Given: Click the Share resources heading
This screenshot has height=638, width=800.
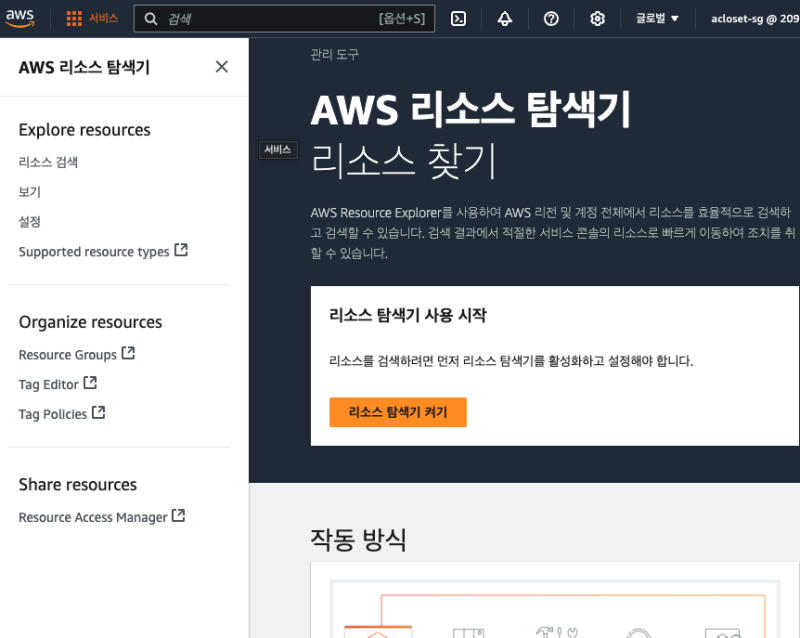Looking at the screenshot, I should (x=78, y=484).
